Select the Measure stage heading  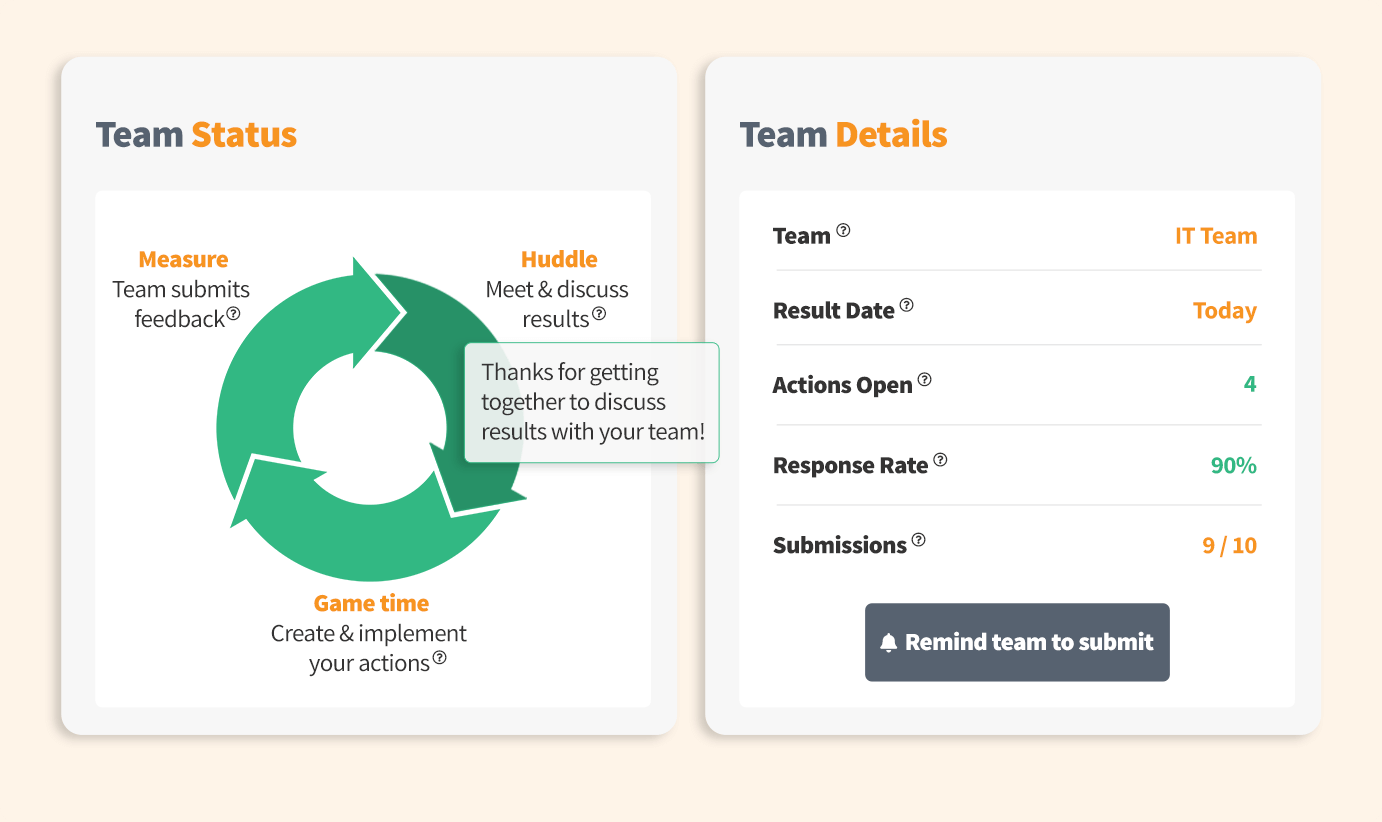[183, 259]
